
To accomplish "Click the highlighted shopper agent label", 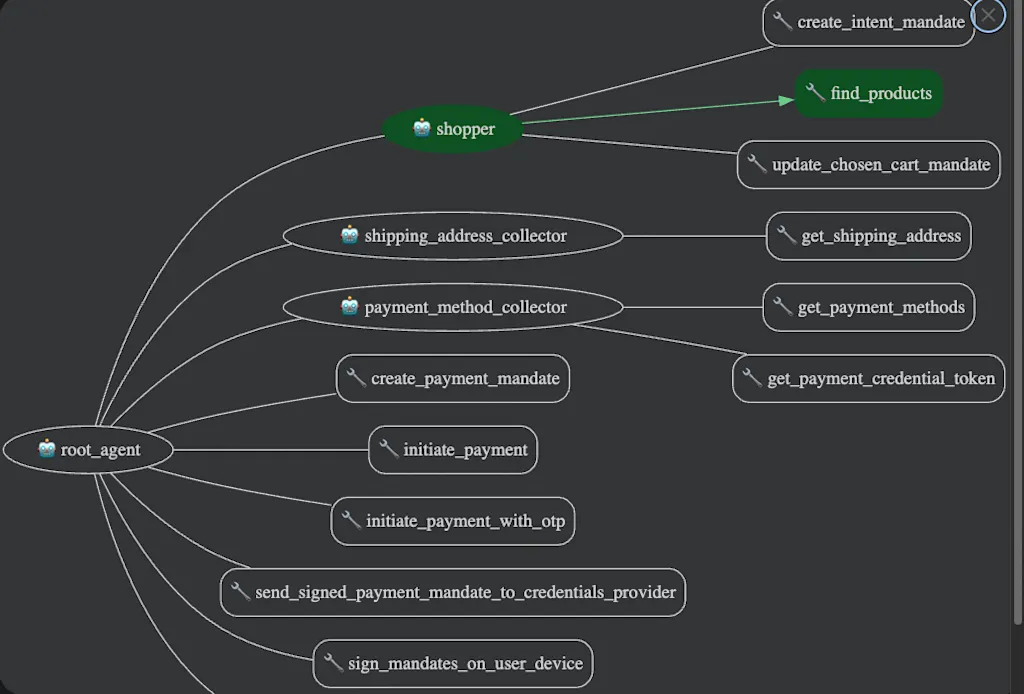I will click(x=465, y=129).
